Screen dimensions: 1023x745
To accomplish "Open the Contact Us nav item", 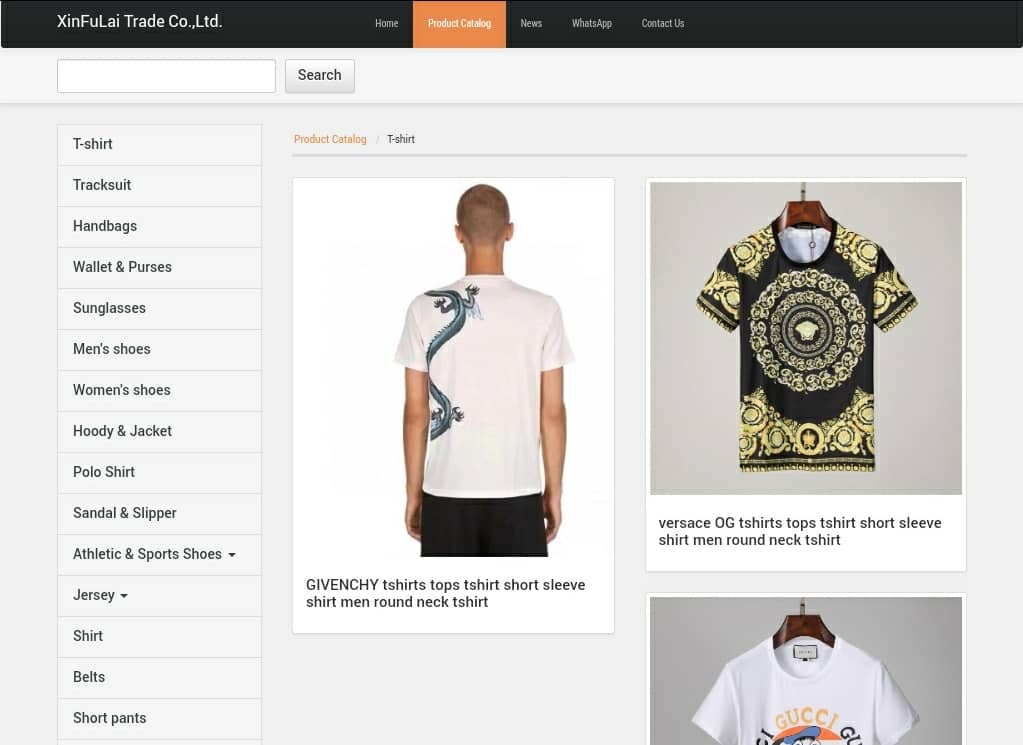I will point(663,23).
